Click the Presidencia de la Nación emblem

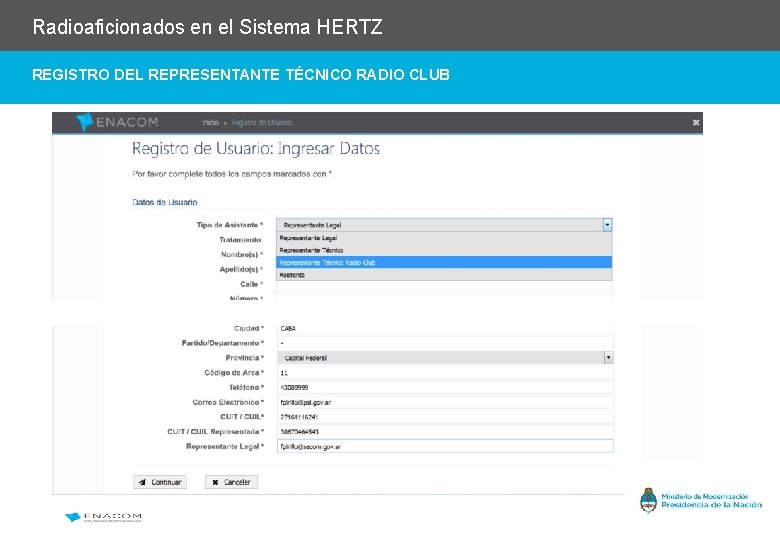point(648,500)
